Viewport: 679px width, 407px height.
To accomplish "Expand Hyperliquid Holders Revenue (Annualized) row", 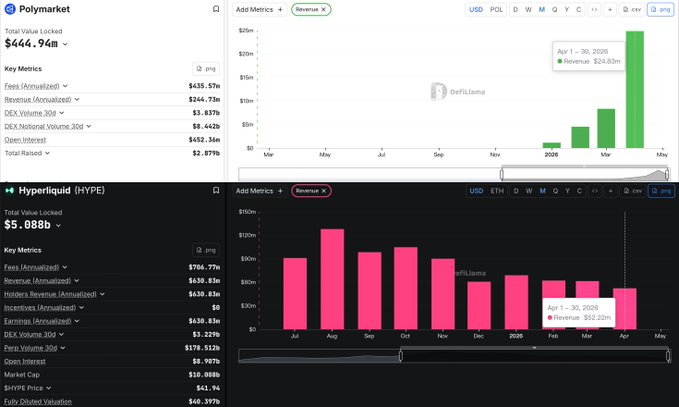I will pos(102,294).
